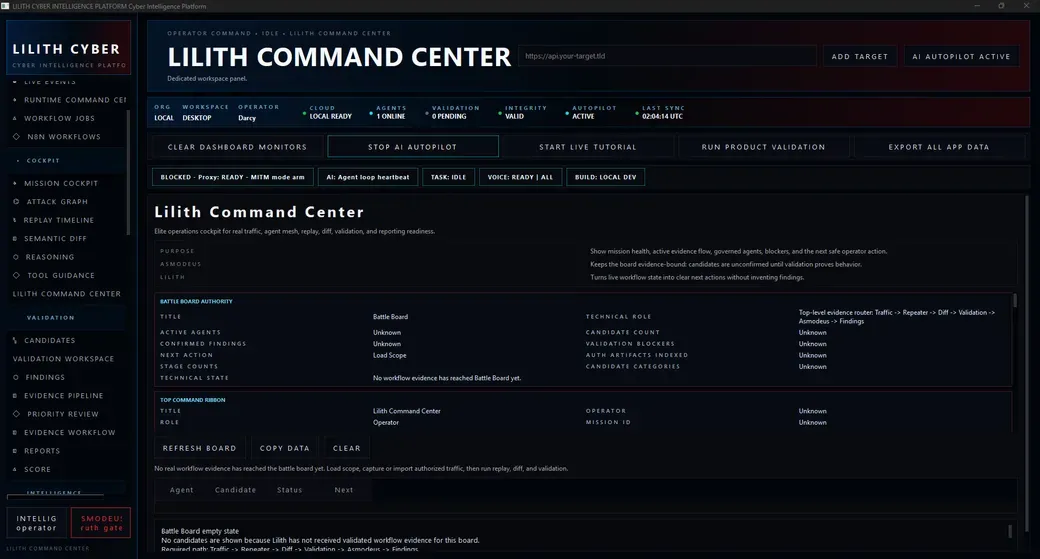Click the square icon beside Evidence Pipeline
Viewport: 1040px width, 559px height.
pos(15,396)
